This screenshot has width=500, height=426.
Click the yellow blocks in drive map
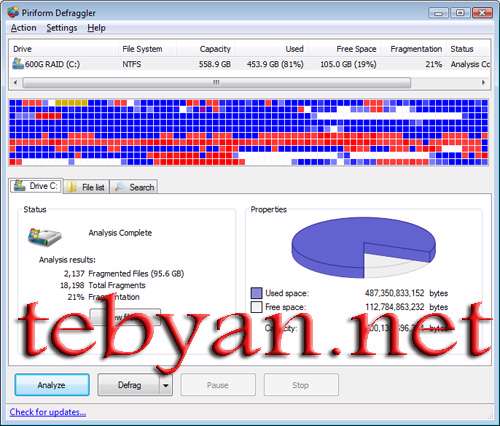[71, 103]
